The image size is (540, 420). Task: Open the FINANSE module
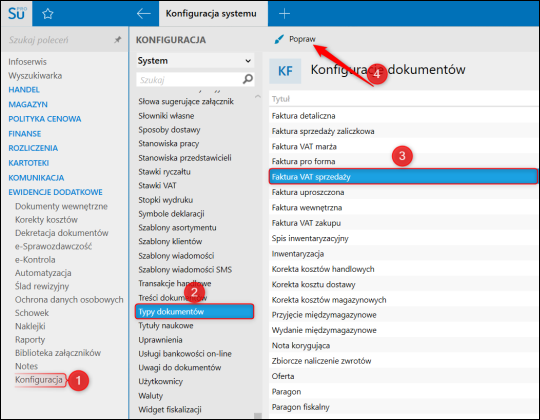(24, 134)
